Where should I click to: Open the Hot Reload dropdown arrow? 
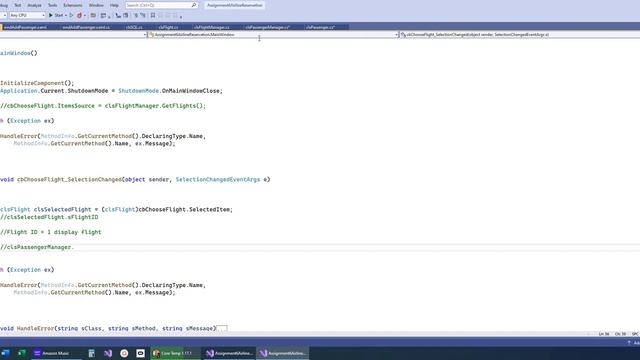click(84, 15)
